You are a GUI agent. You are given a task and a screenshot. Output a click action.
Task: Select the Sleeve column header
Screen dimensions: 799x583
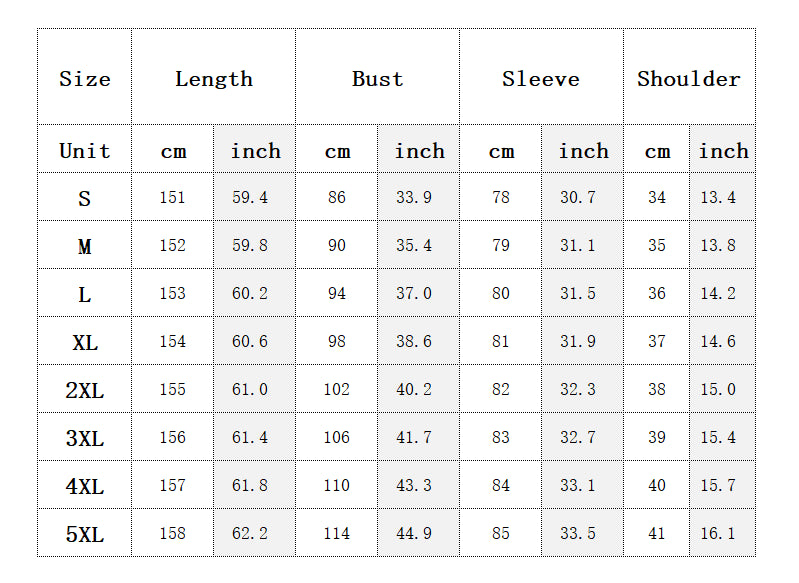point(541,79)
